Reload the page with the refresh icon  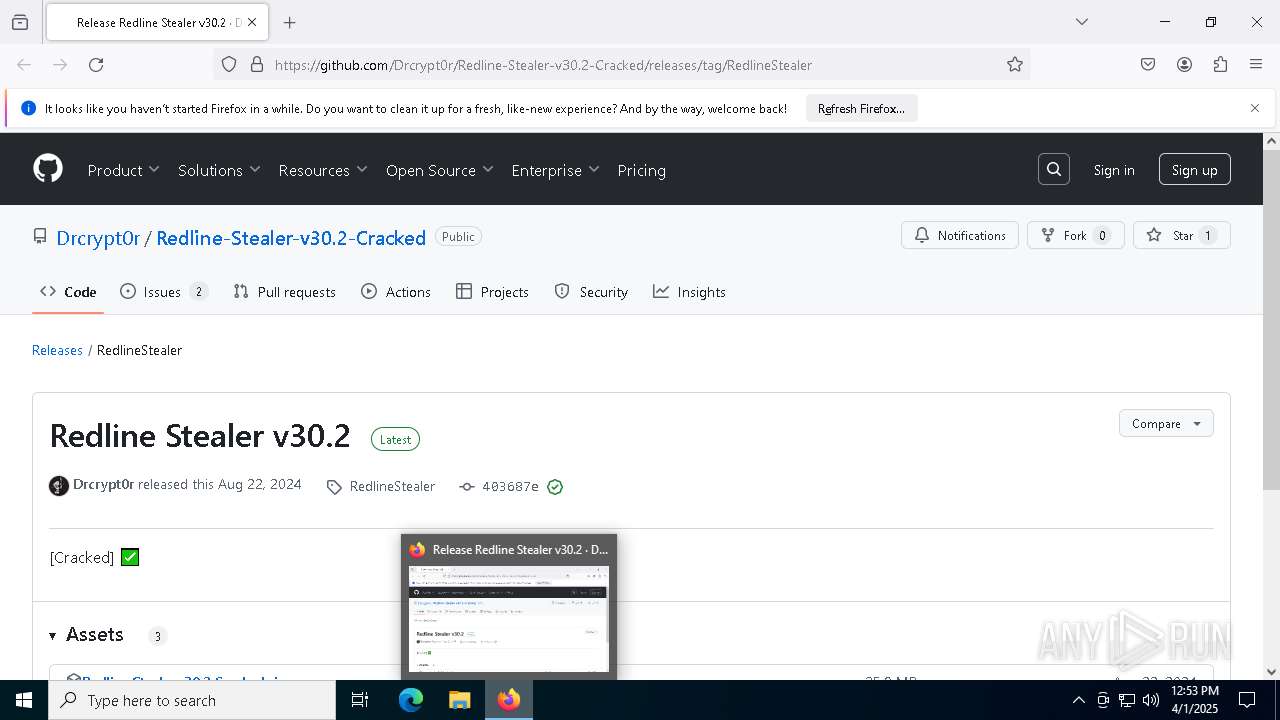pyautogui.click(x=96, y=65)
